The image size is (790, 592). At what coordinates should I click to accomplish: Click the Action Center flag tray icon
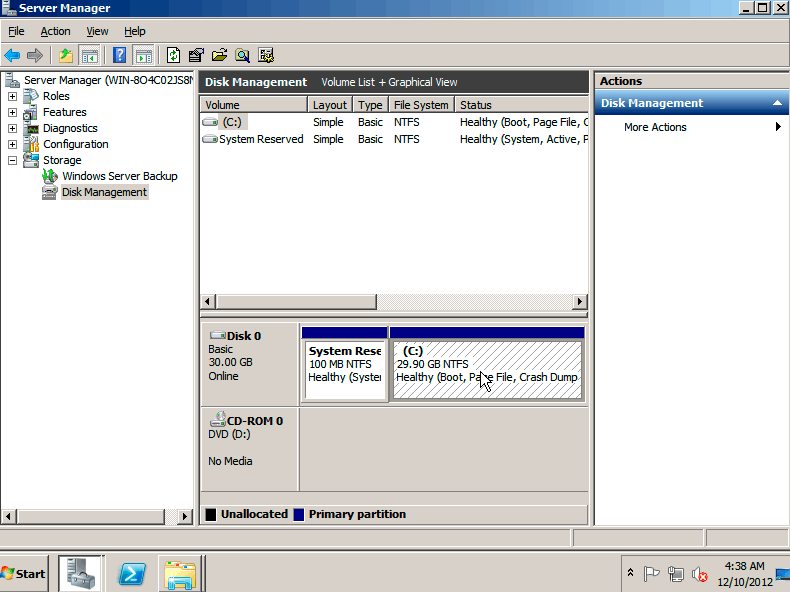[651, 574]
